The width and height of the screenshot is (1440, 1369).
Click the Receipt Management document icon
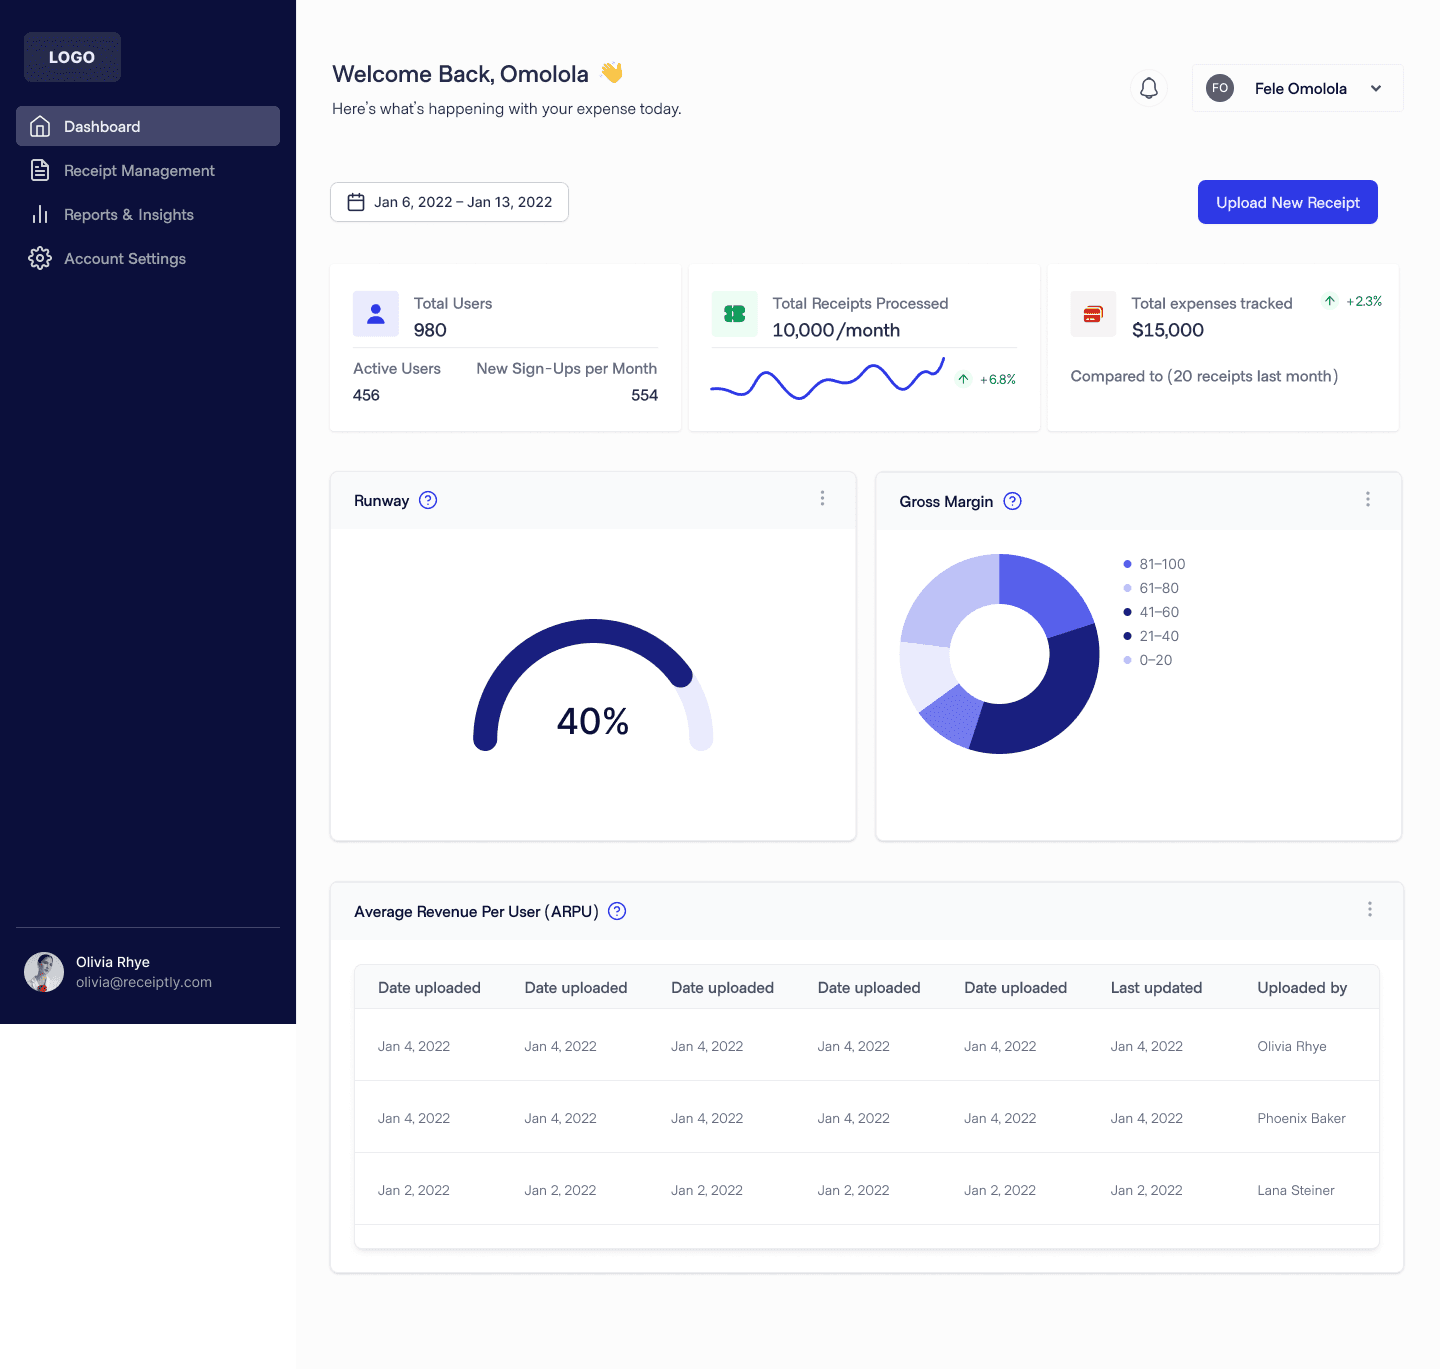pos(40,170)
